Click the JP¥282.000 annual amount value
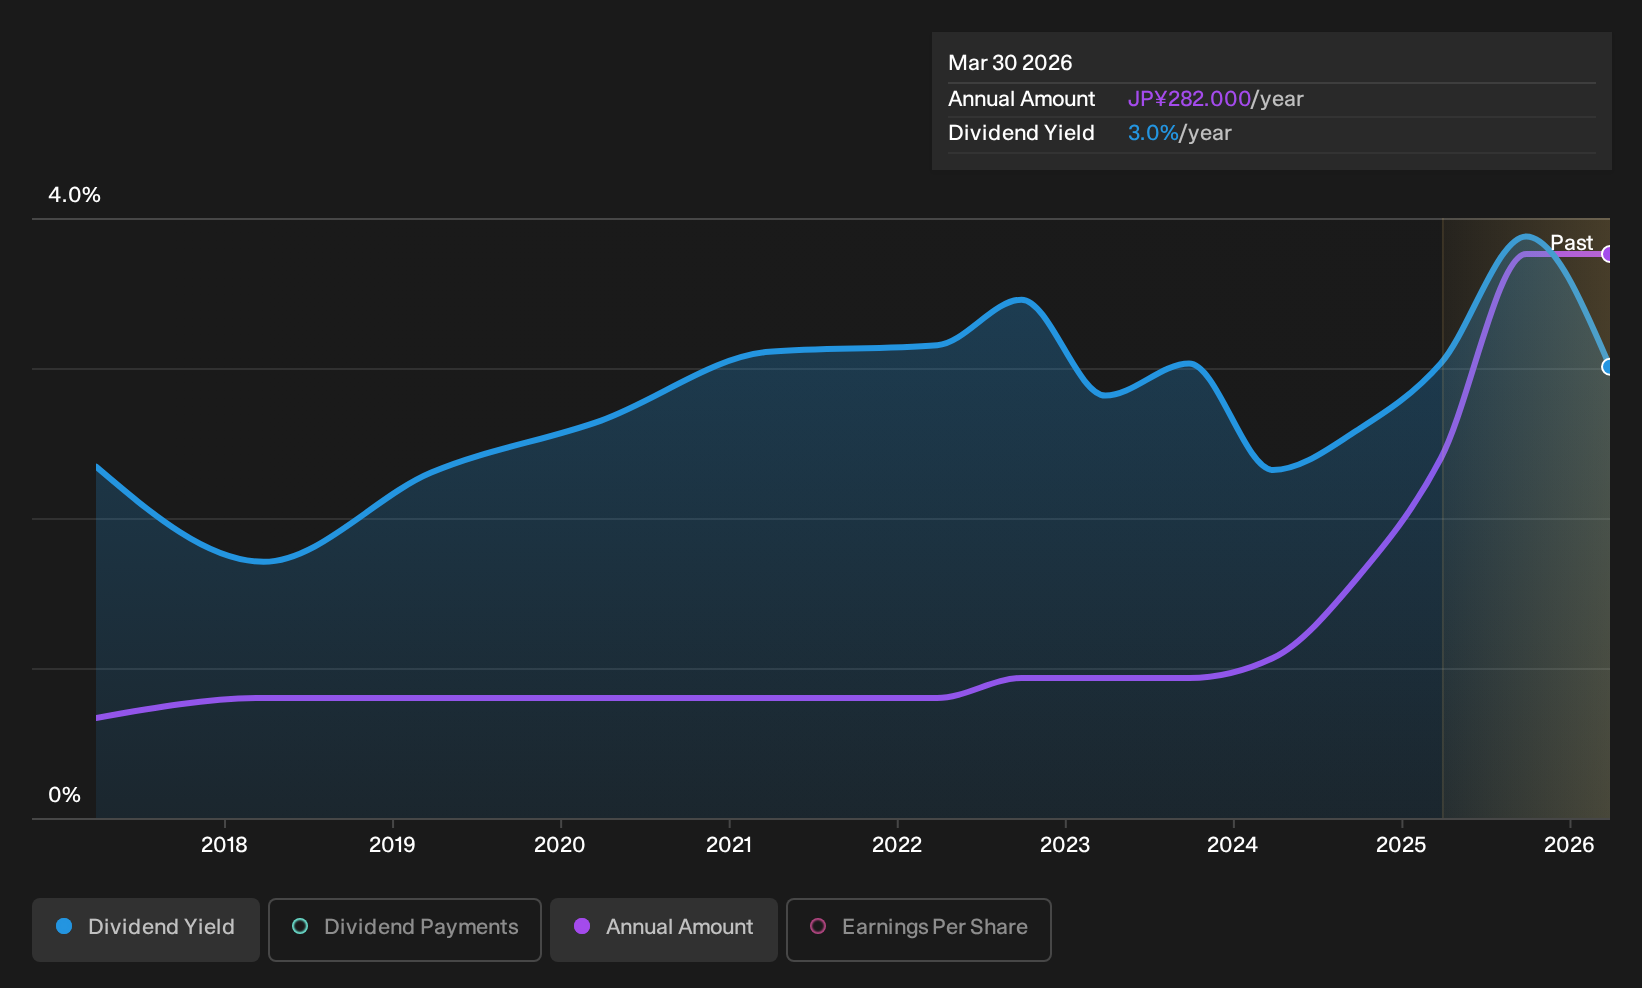Image resolution: width=1642 pixels, height=988 pixels. coord(1189,99)
